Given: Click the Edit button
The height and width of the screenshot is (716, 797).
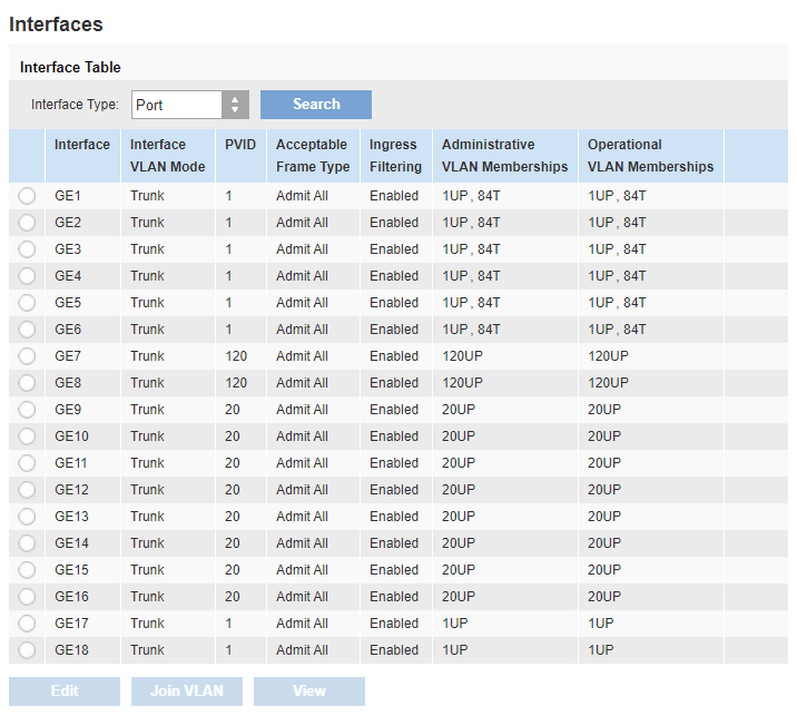Looking at the screenshot, I should [64, 691].
